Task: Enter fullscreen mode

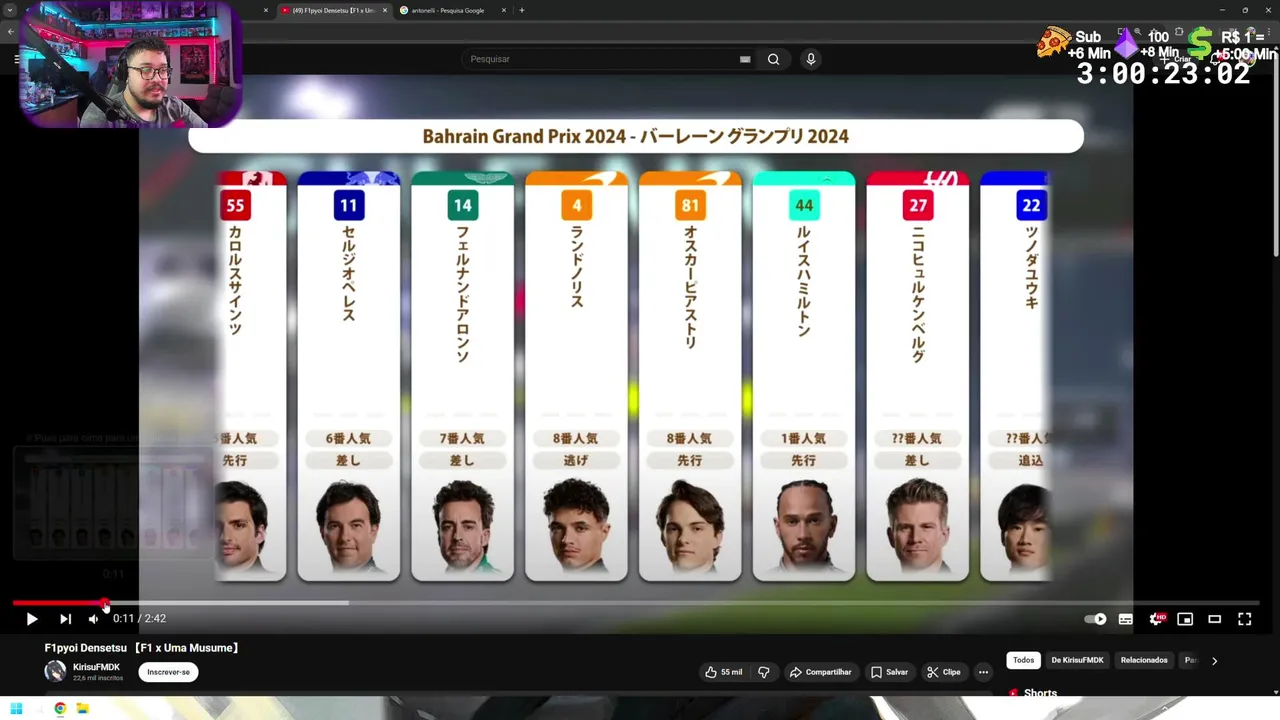Action: [1245, 619]
